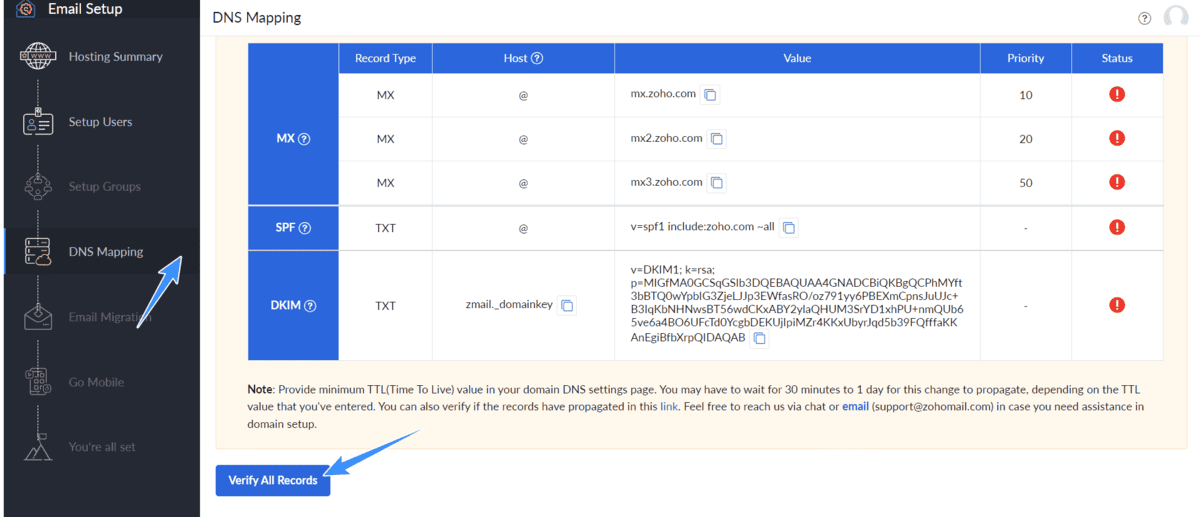Select the zmail._domainkey text
1200x517 pixels.
point(509,305)
